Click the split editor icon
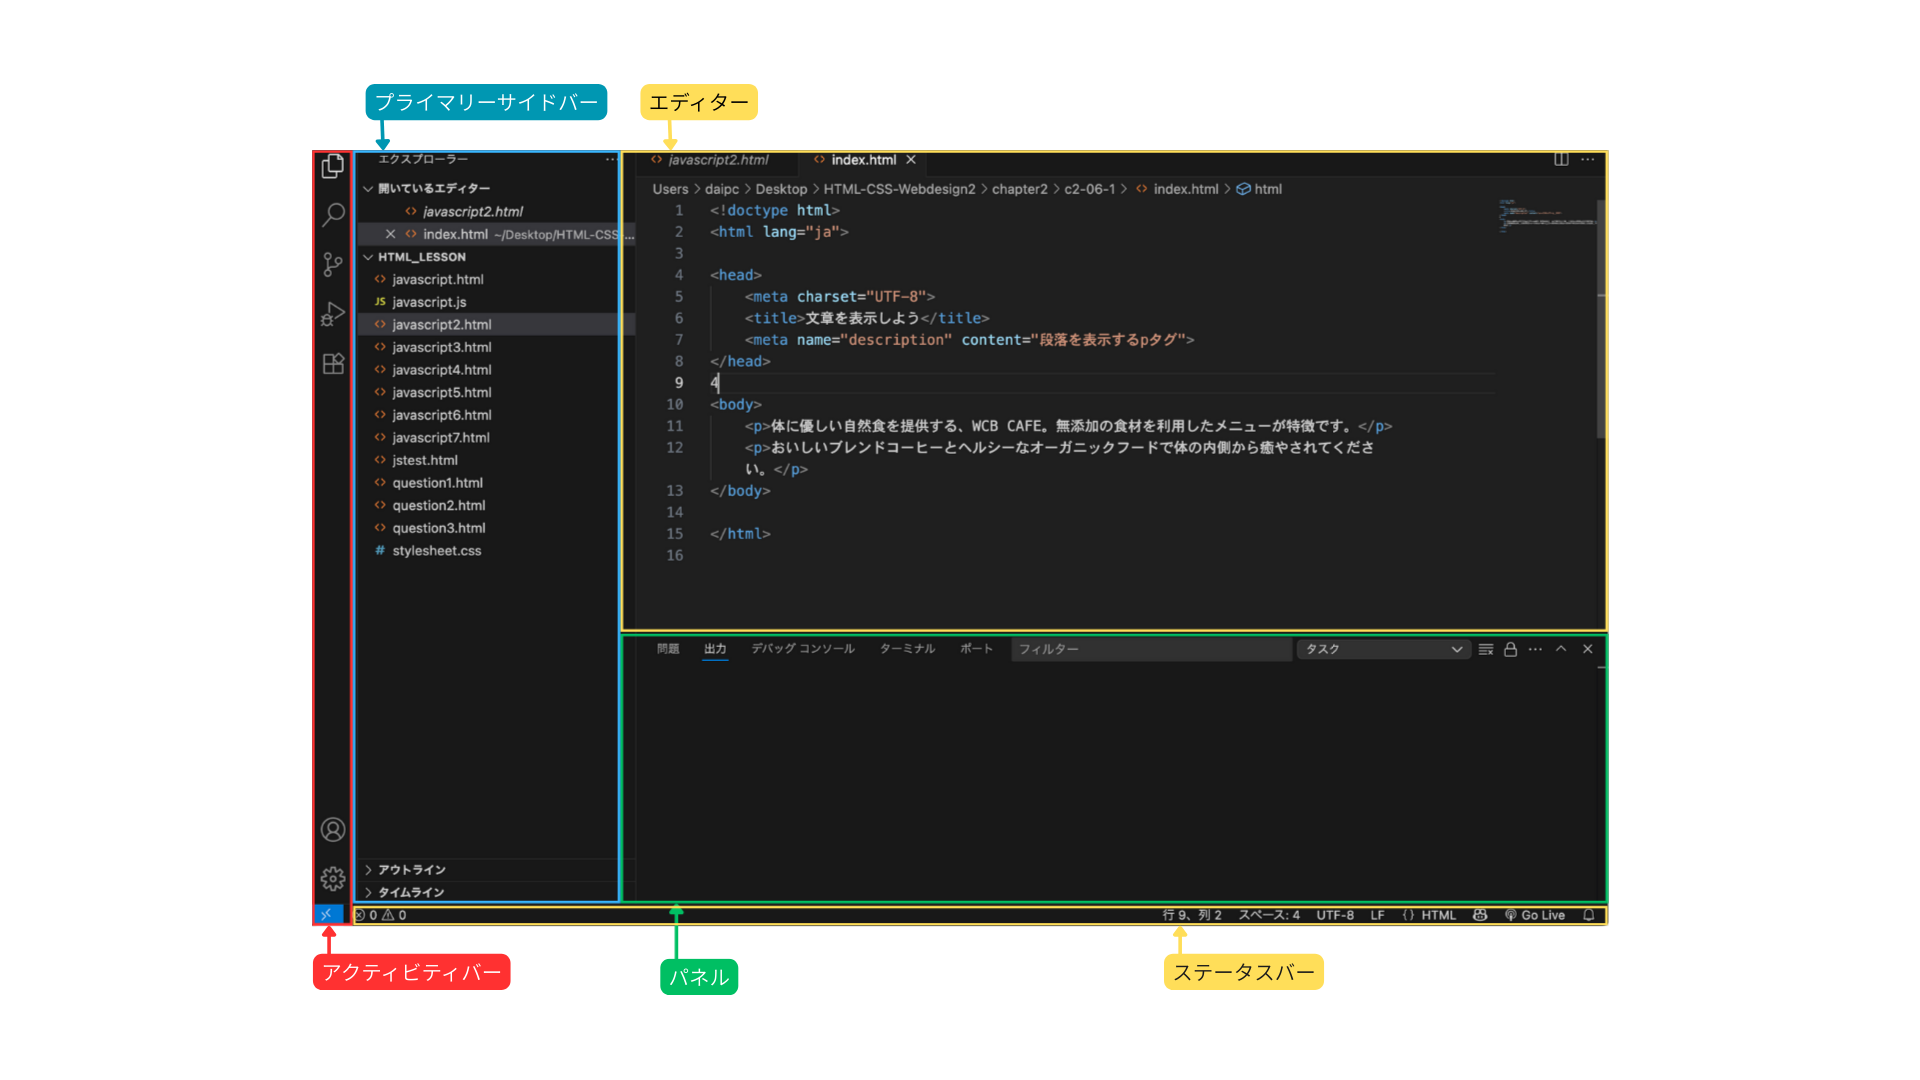This screenshot has height=1080, width=1920. (1561, 159)
